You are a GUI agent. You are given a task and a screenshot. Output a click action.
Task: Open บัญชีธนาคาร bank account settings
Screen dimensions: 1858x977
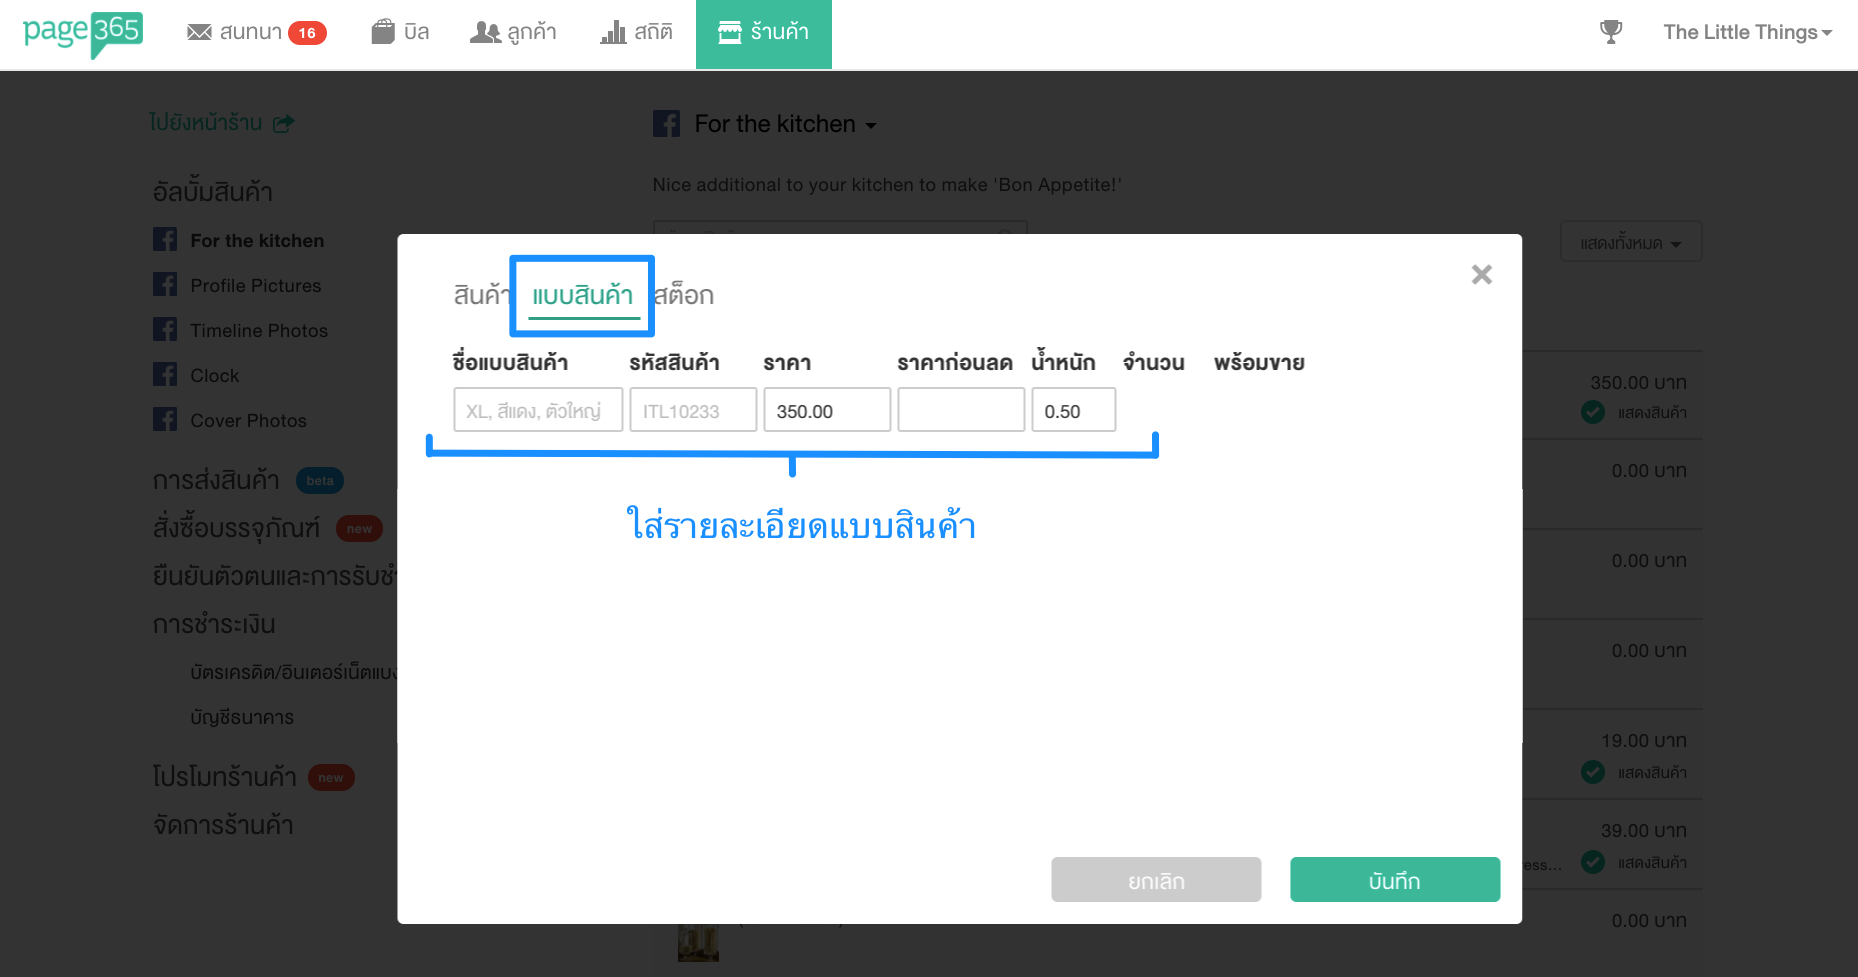point(242,717)
